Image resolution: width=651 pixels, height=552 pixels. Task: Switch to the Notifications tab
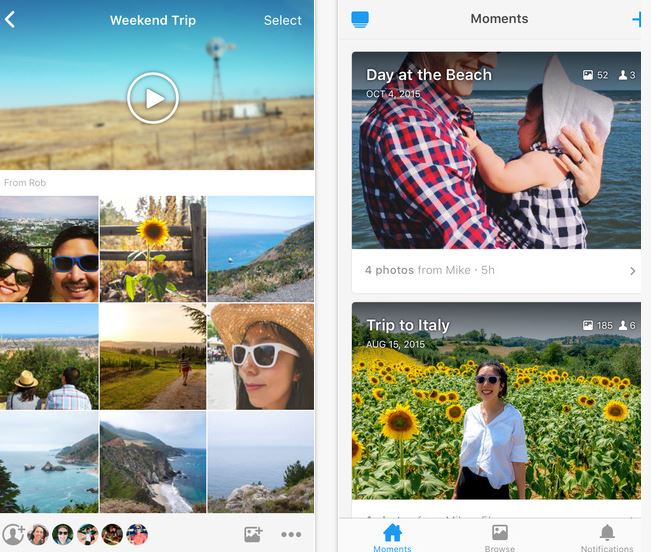607,537
